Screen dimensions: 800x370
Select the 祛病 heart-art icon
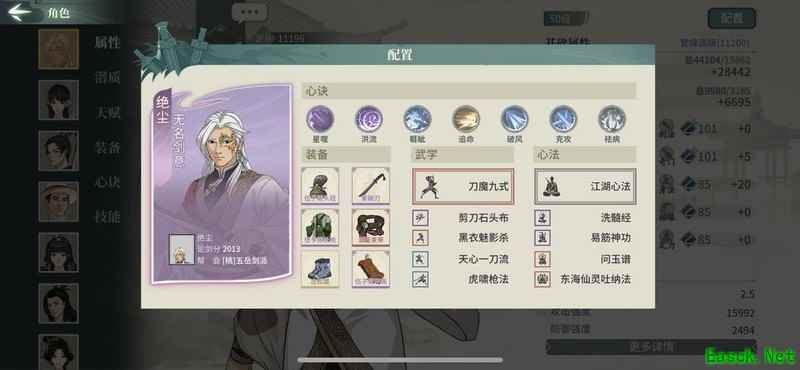click(x=612, y=119)
